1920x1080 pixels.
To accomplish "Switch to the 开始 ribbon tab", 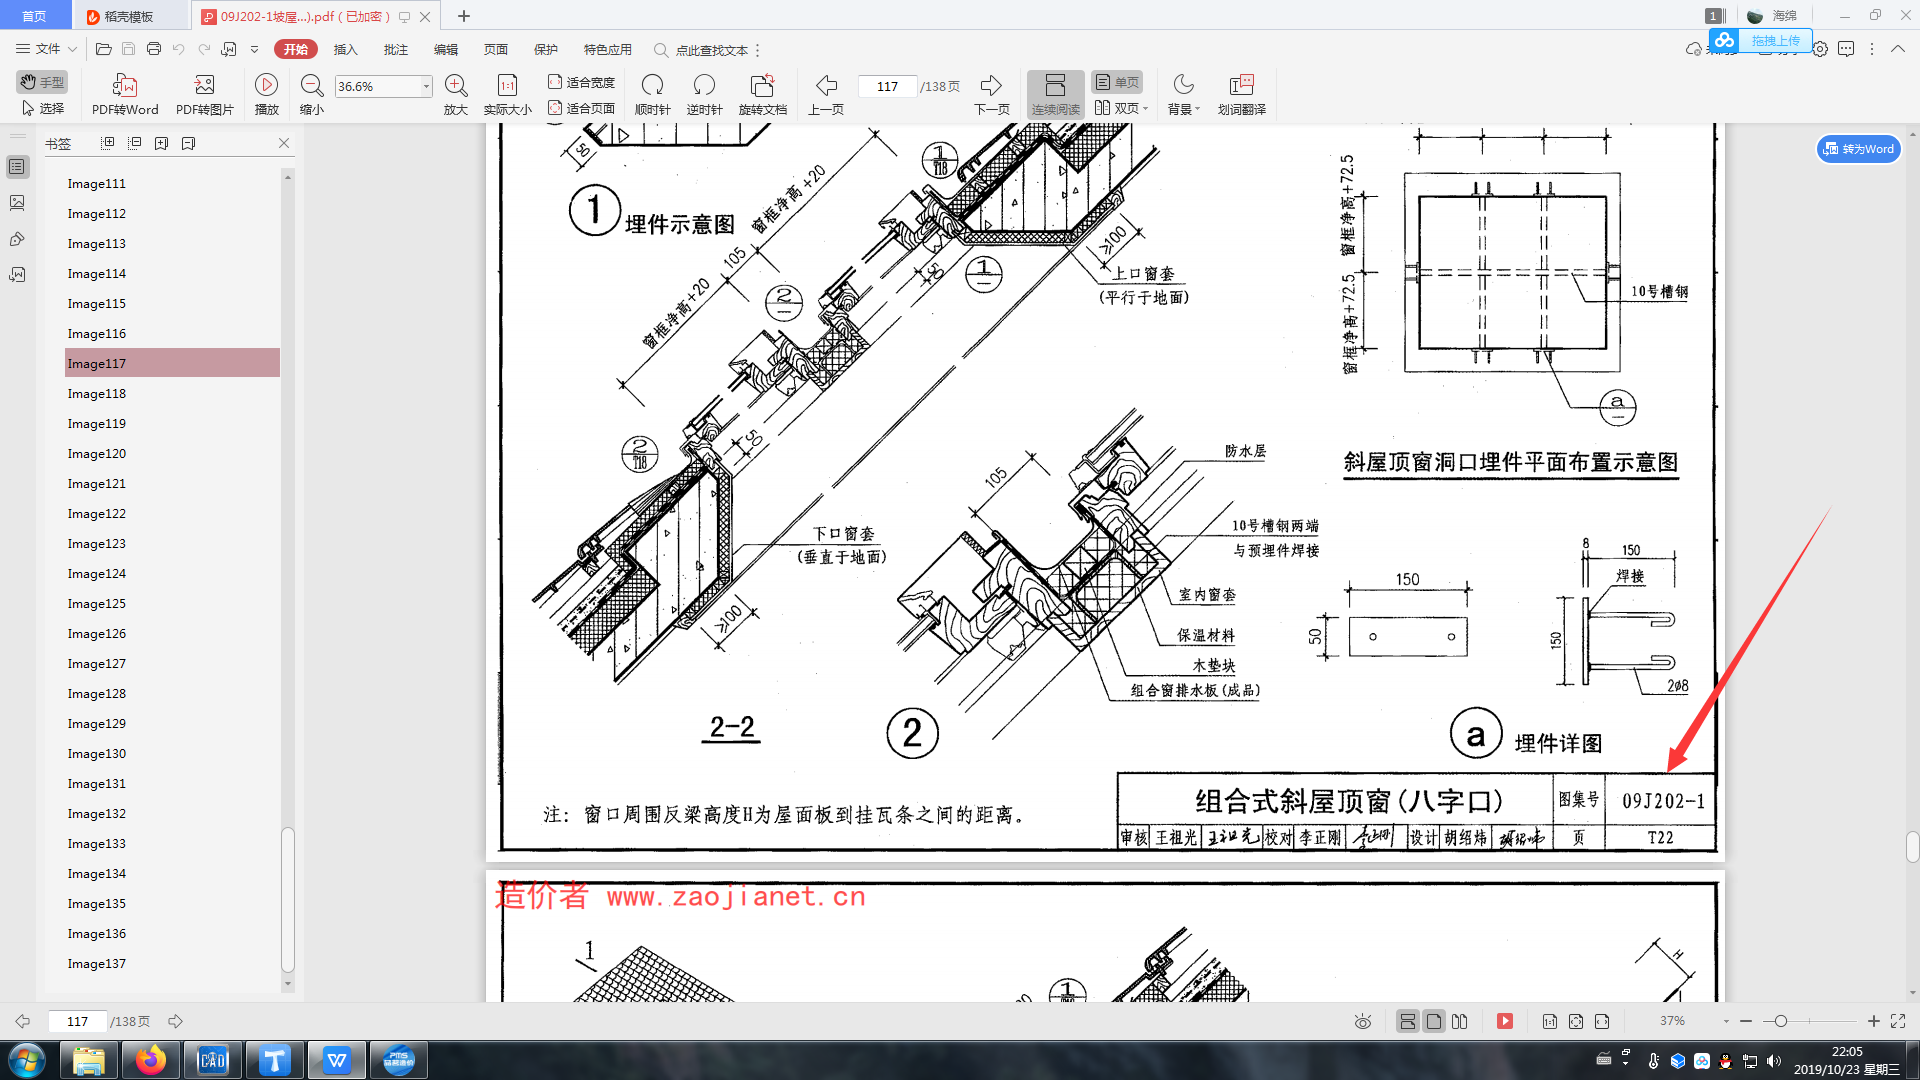I will tap(296, 49).
